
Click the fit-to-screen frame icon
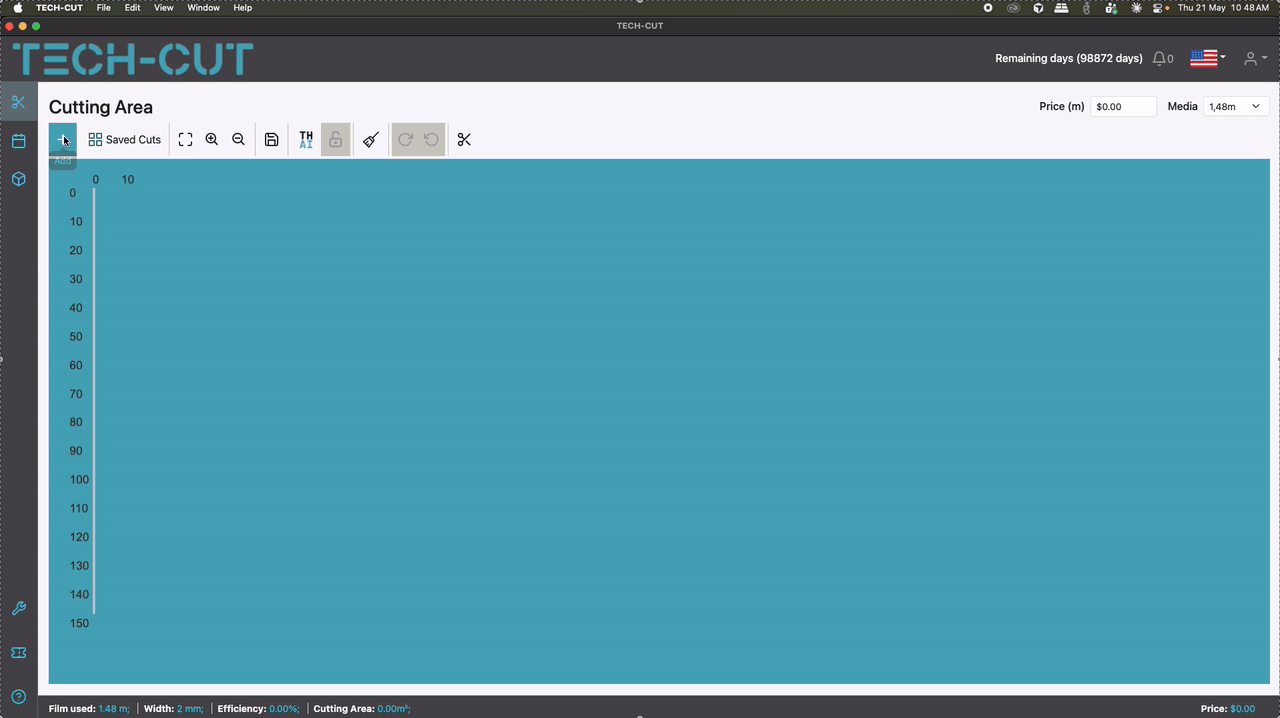(x=185, y=140)
